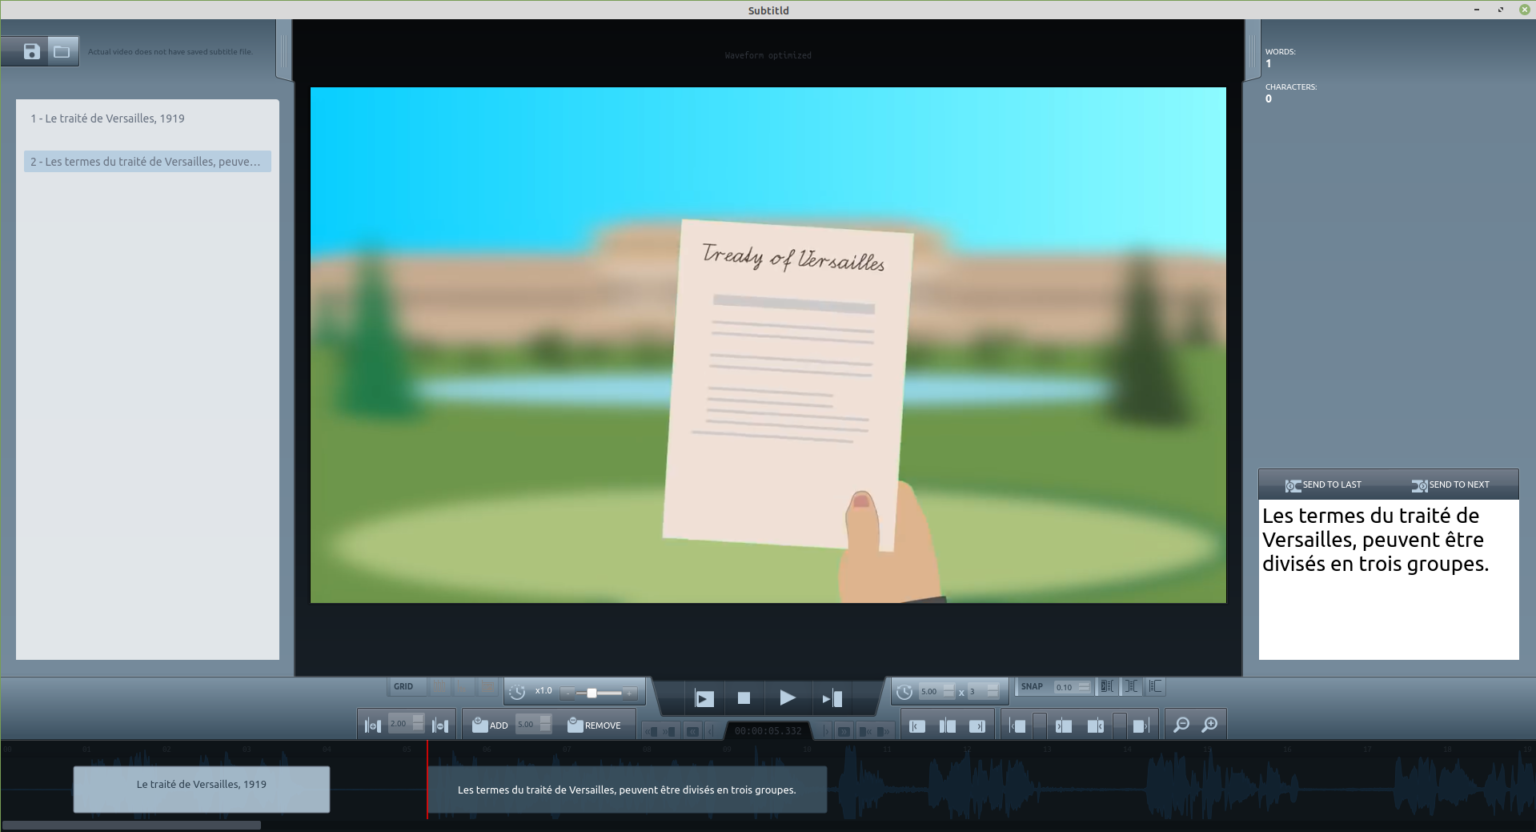
Task: Click the playback speed slider handle
Action: [592, 693]
